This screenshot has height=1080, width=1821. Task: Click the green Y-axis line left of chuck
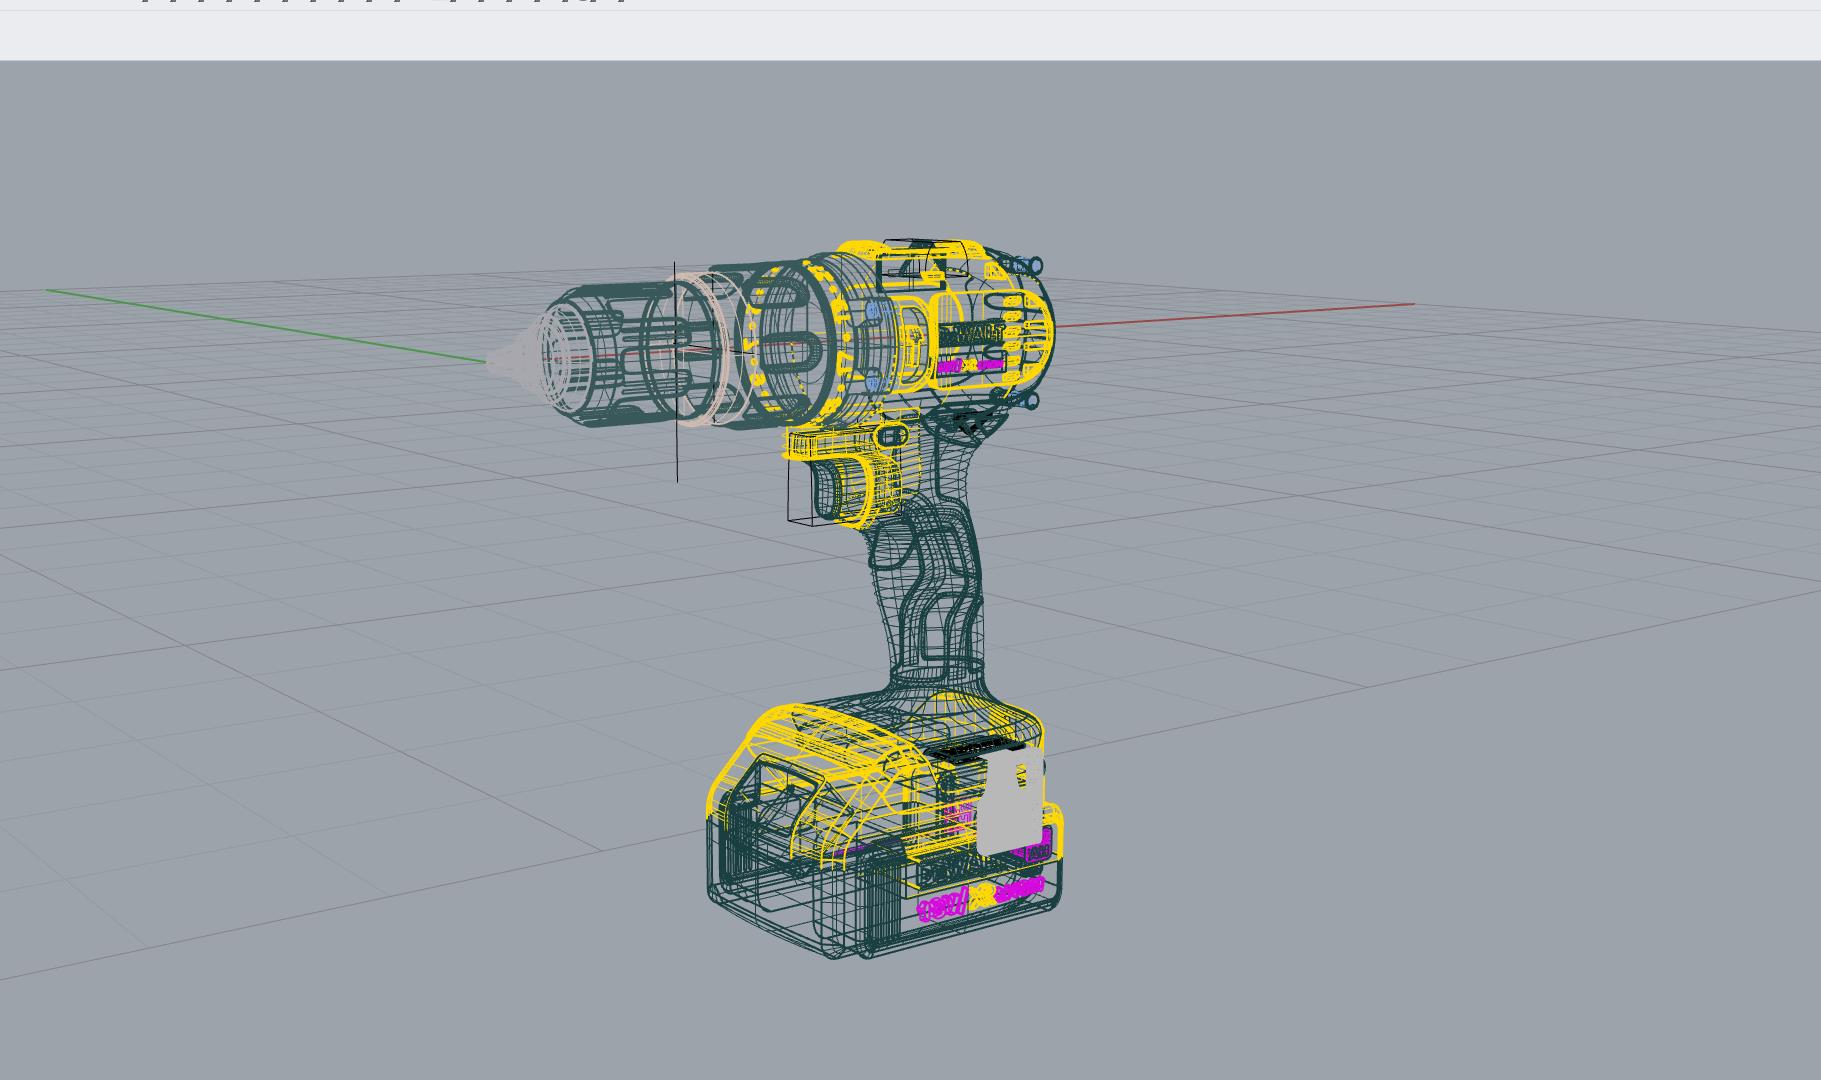(x=266, y=326)
